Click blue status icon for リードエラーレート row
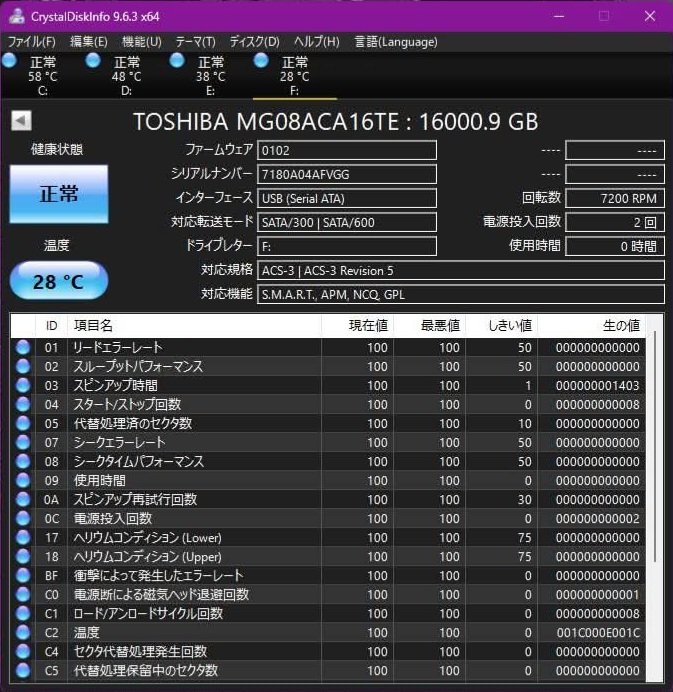Image resolution: width=673 pixels, height=692 pixels. pos(23,347)
